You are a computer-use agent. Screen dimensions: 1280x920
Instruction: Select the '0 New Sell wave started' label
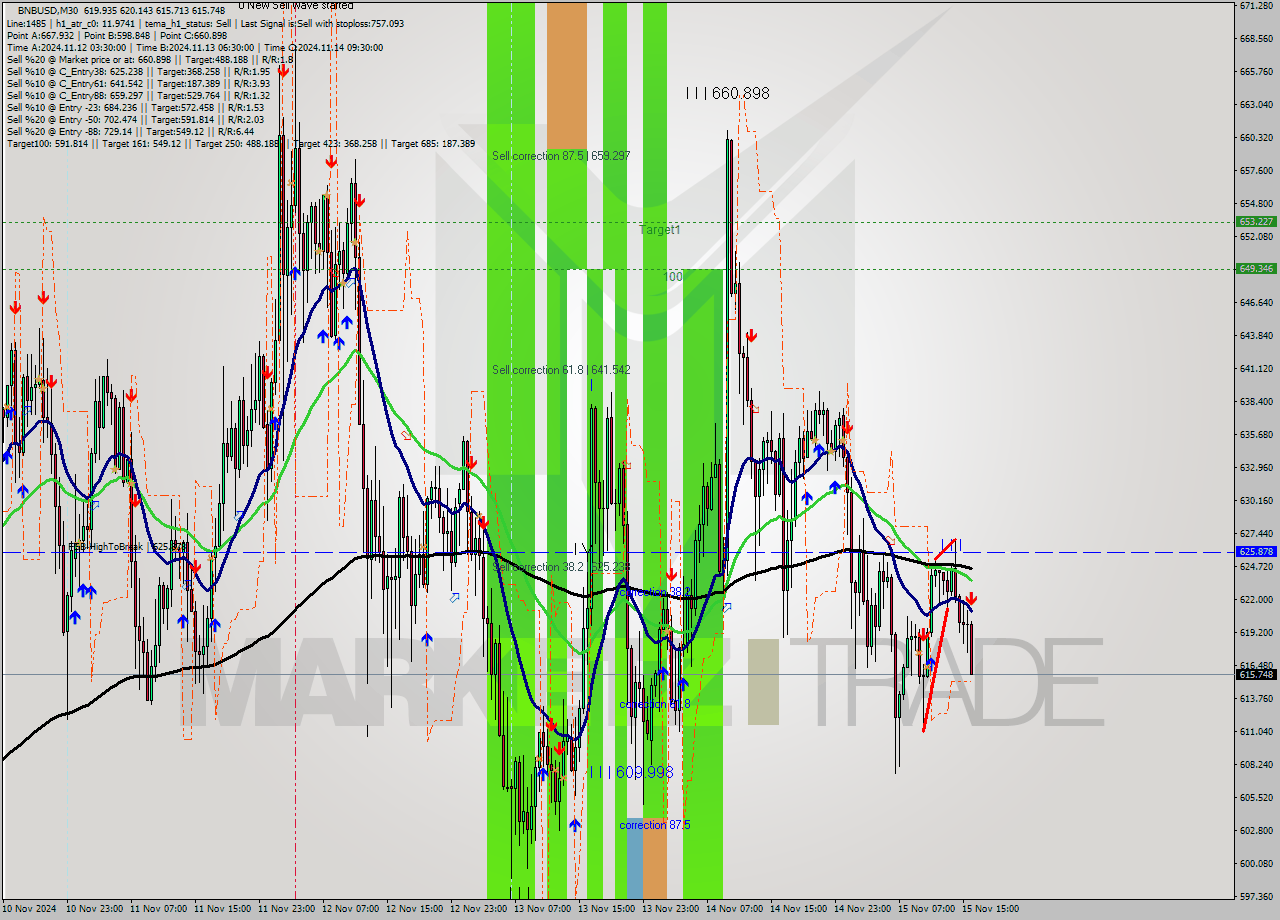(x=295, y=5)
